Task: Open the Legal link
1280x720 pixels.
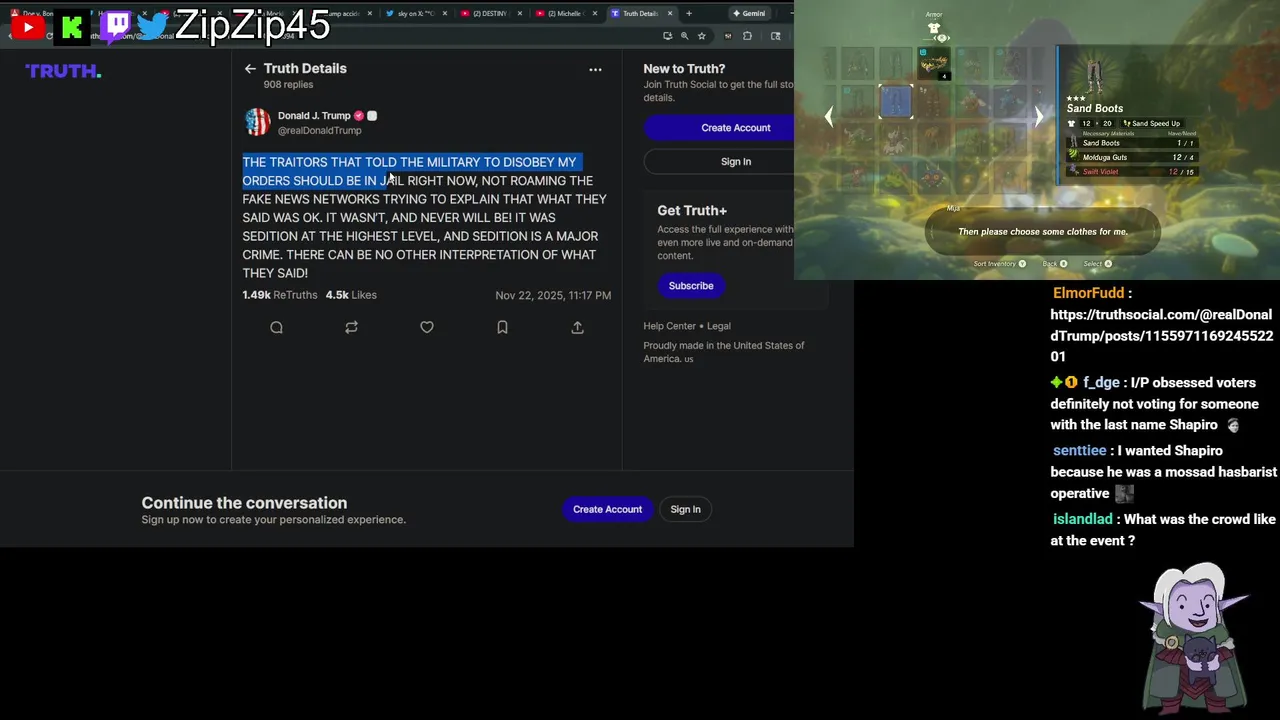Action: (x=719, y=326)
